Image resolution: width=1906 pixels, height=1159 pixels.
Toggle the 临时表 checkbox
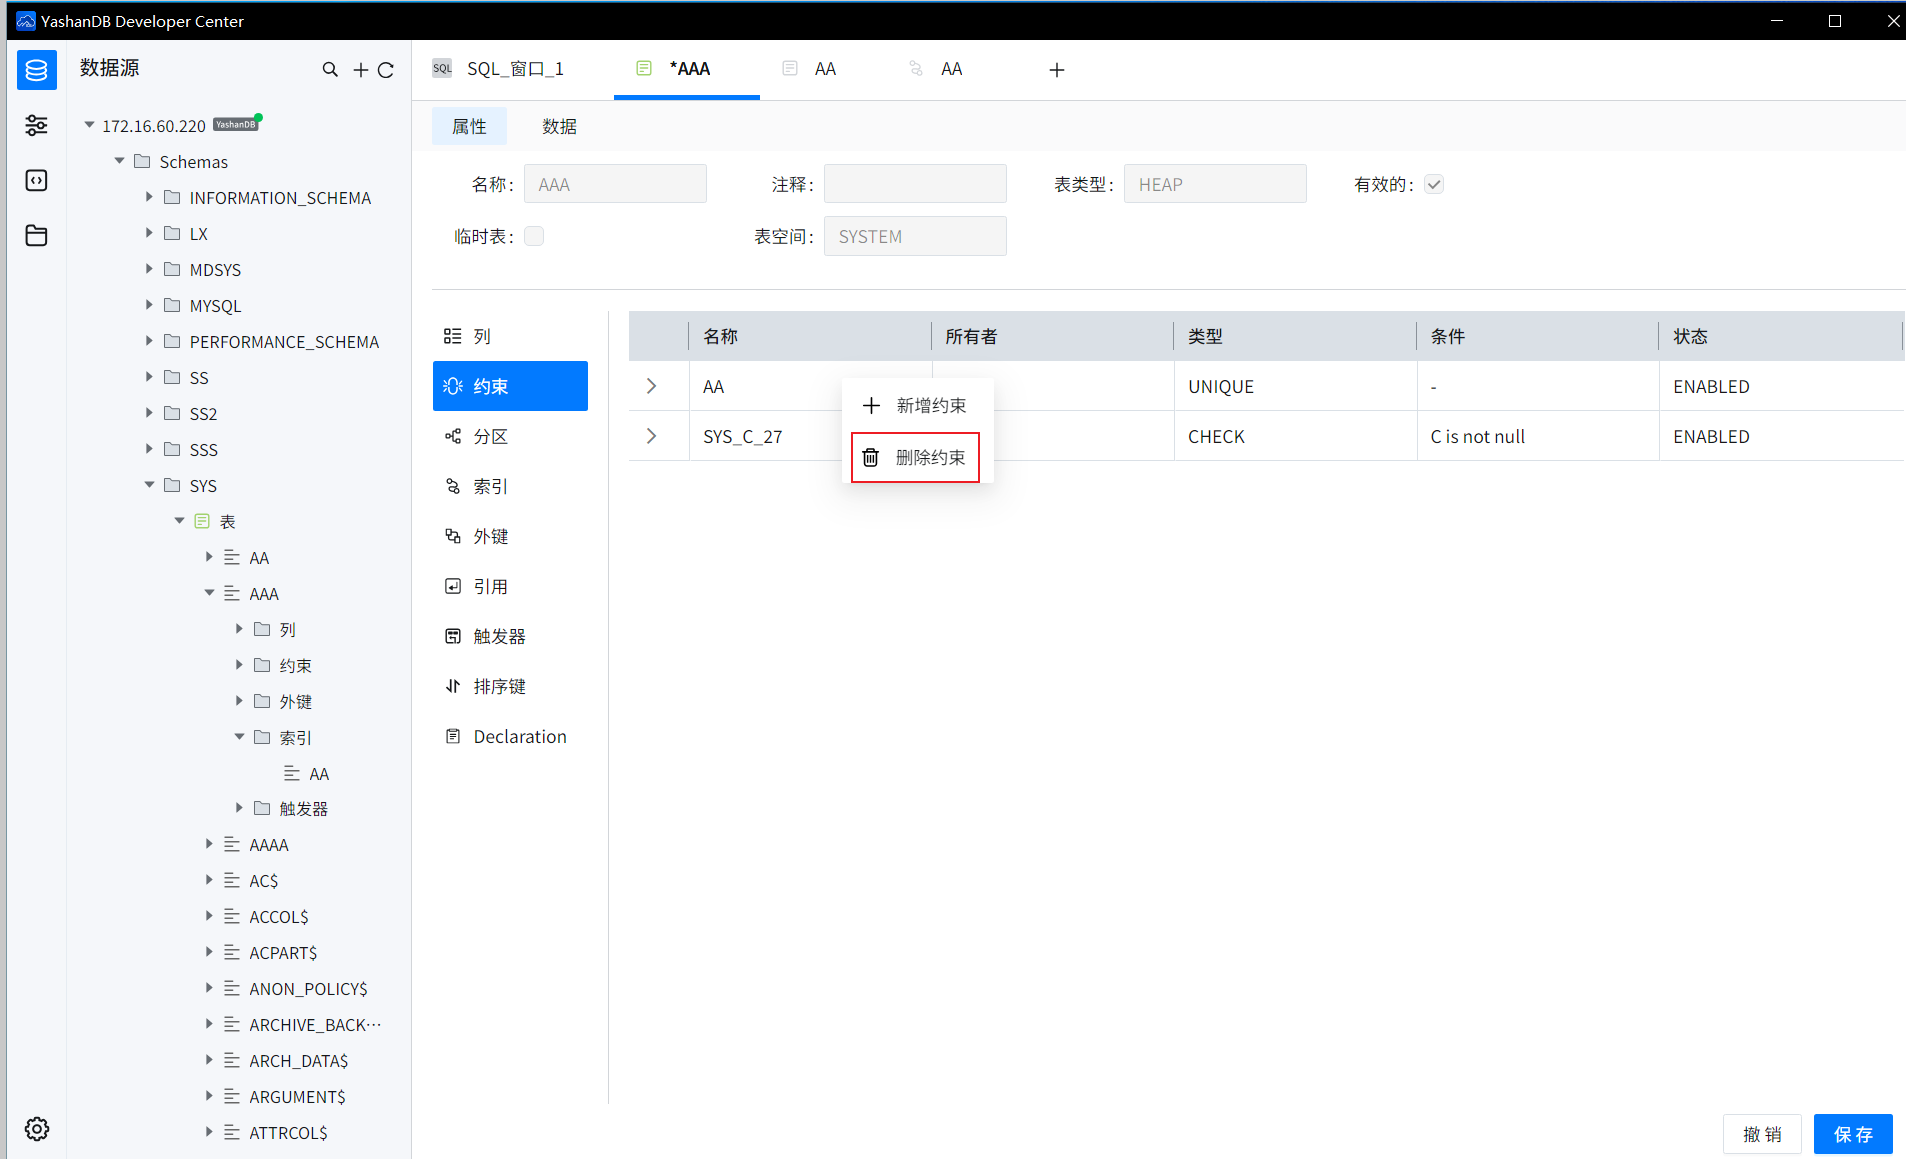pyautogui.click(x=534, y=236)
